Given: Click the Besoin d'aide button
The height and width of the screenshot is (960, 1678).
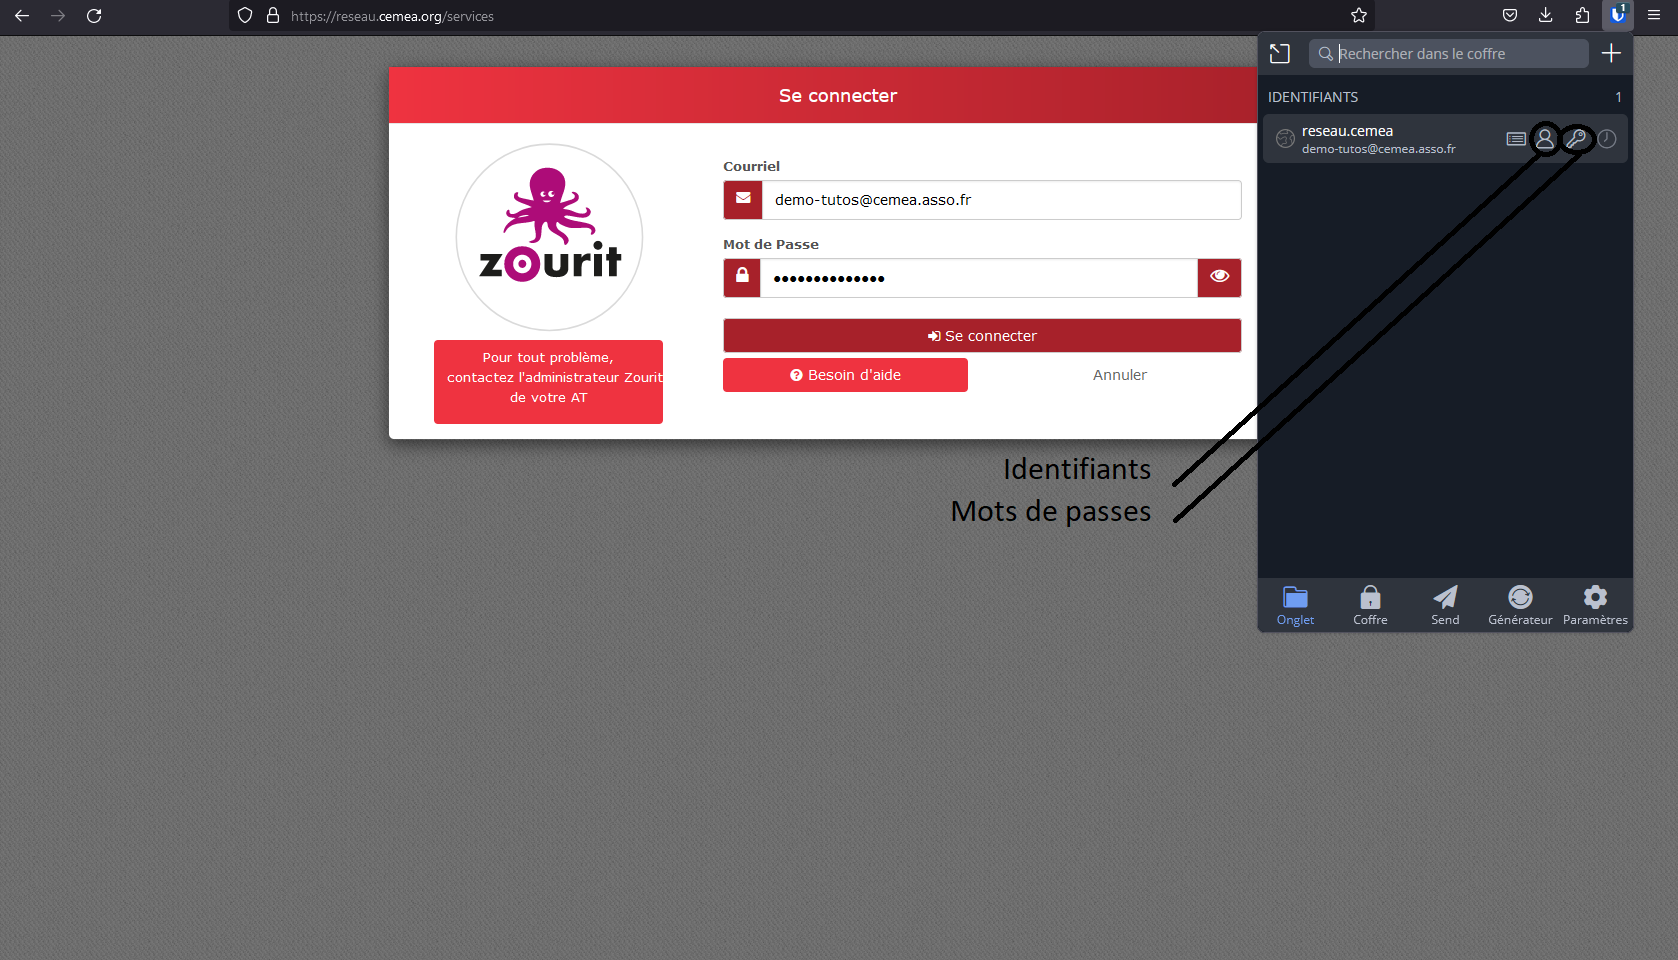Looking at the screenshot, I should [x=845, y=375].
